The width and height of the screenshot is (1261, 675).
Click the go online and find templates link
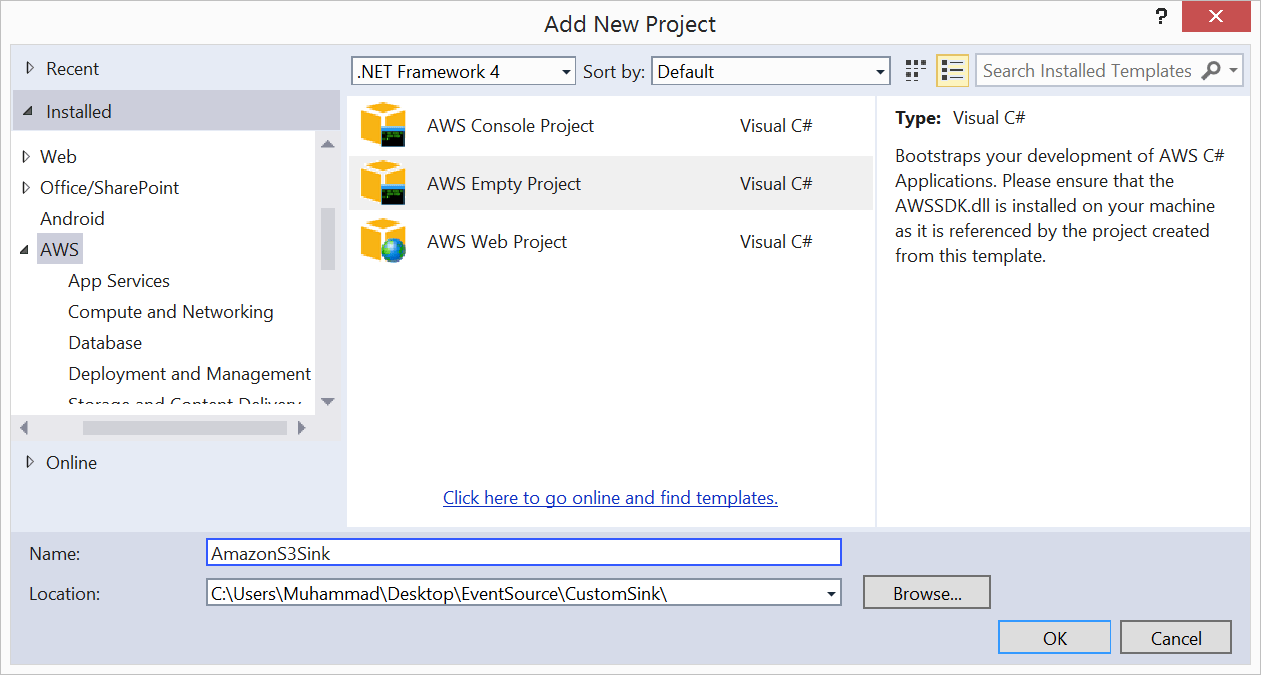(610, 497)
